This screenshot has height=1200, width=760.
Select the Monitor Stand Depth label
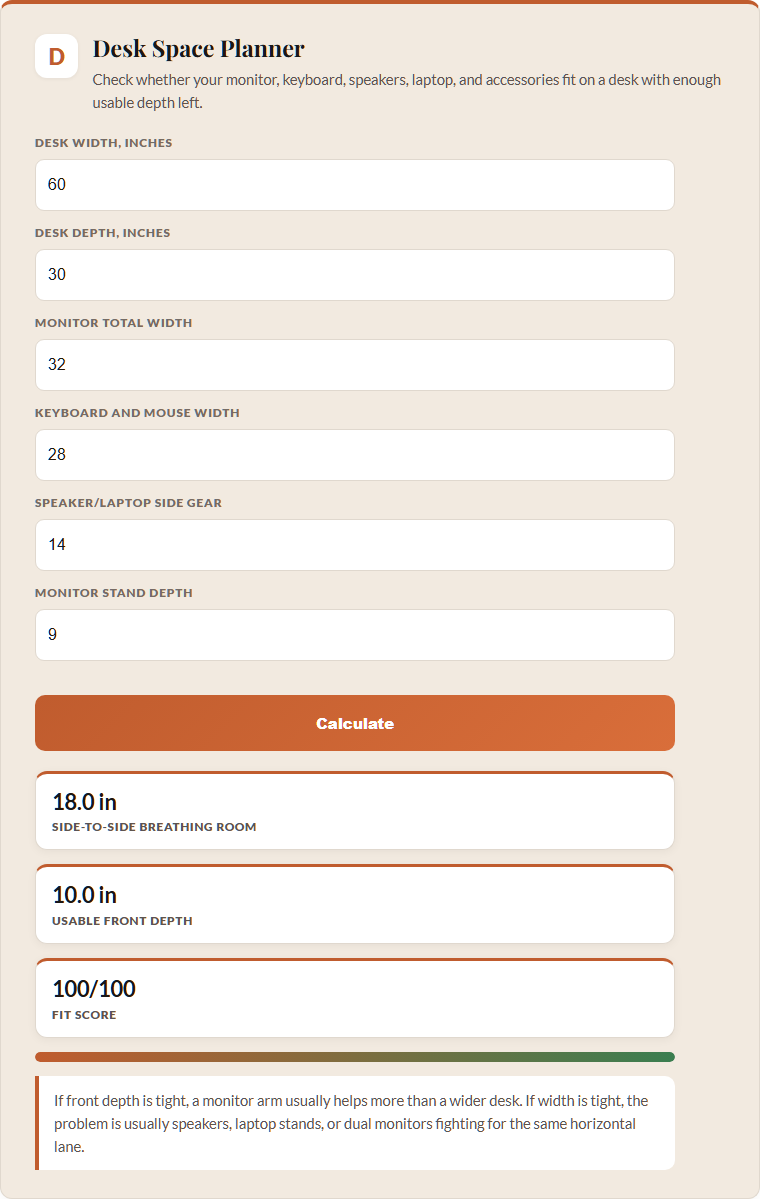(114, 593)
